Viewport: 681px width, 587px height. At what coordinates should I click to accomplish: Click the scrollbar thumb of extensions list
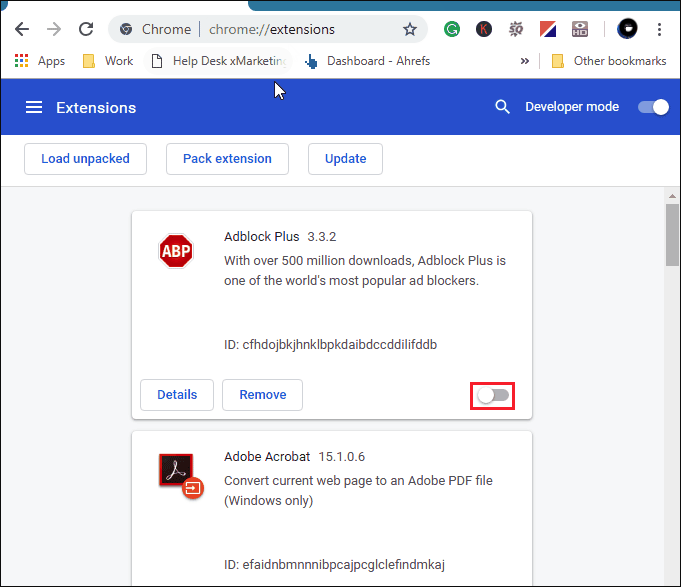click(672, 235)
